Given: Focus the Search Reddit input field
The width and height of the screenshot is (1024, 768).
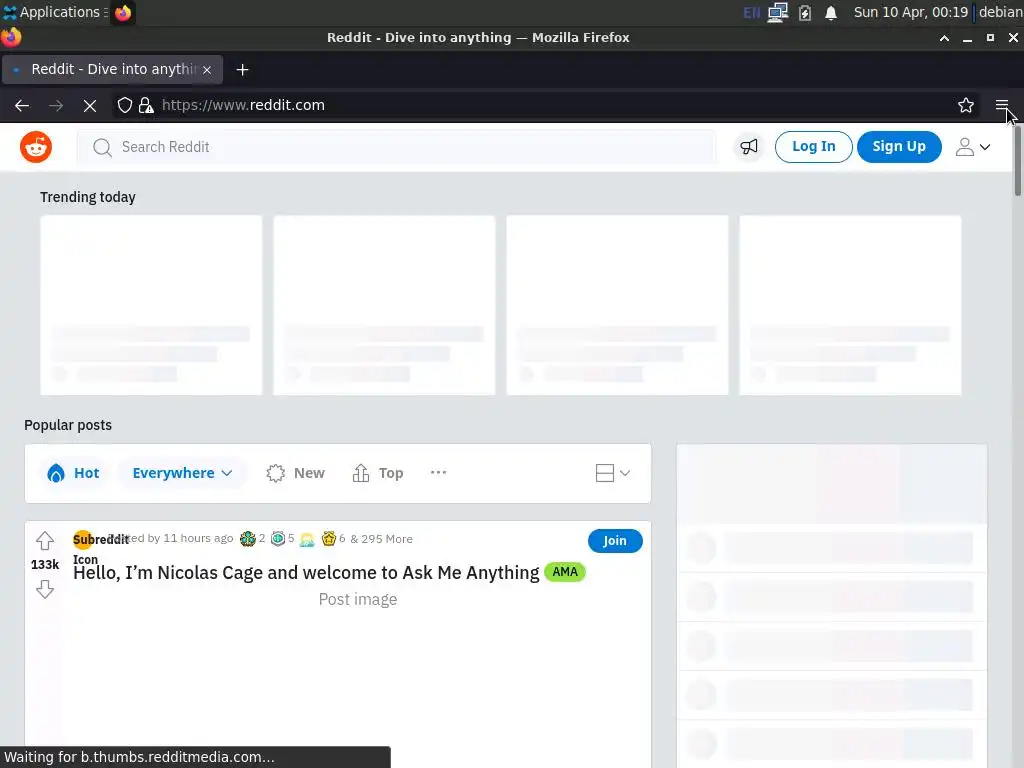Looking at the screenshot, I should coord(396,147).
